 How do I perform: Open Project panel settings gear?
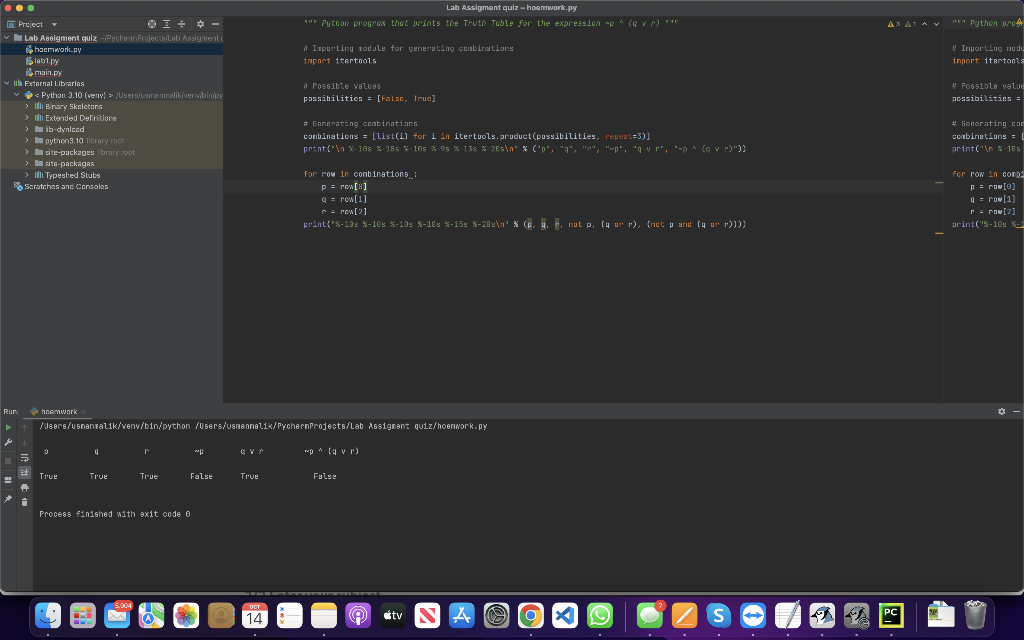pos(200,24)
